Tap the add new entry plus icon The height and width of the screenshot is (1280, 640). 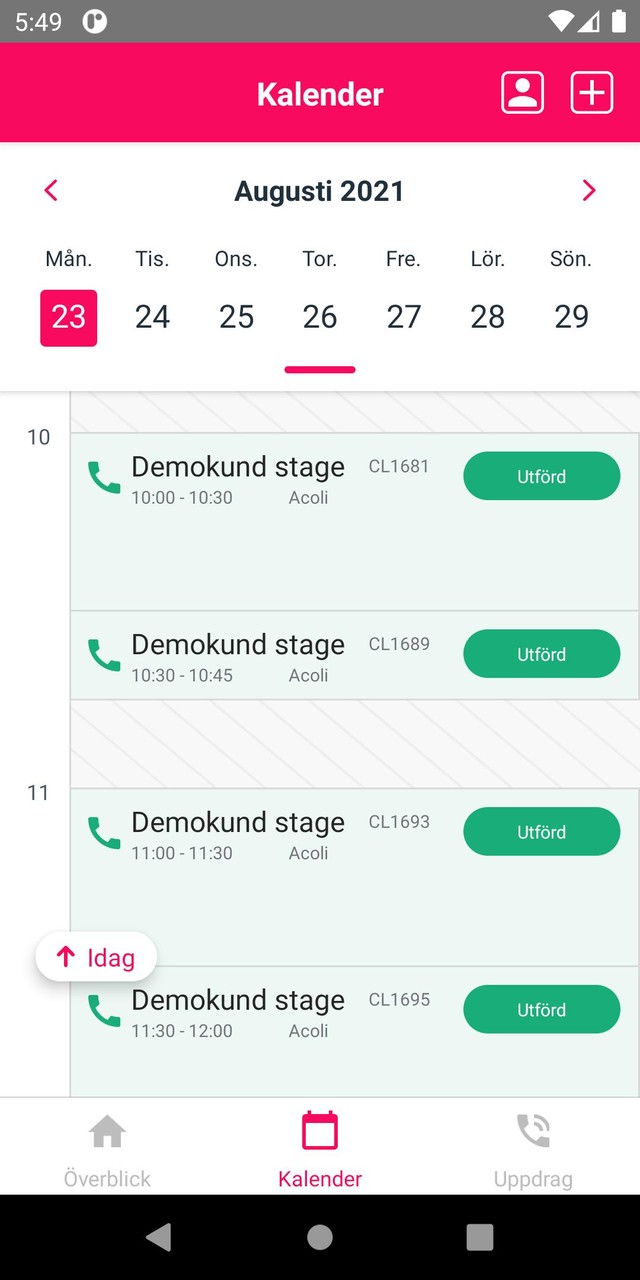pos(592,93)
